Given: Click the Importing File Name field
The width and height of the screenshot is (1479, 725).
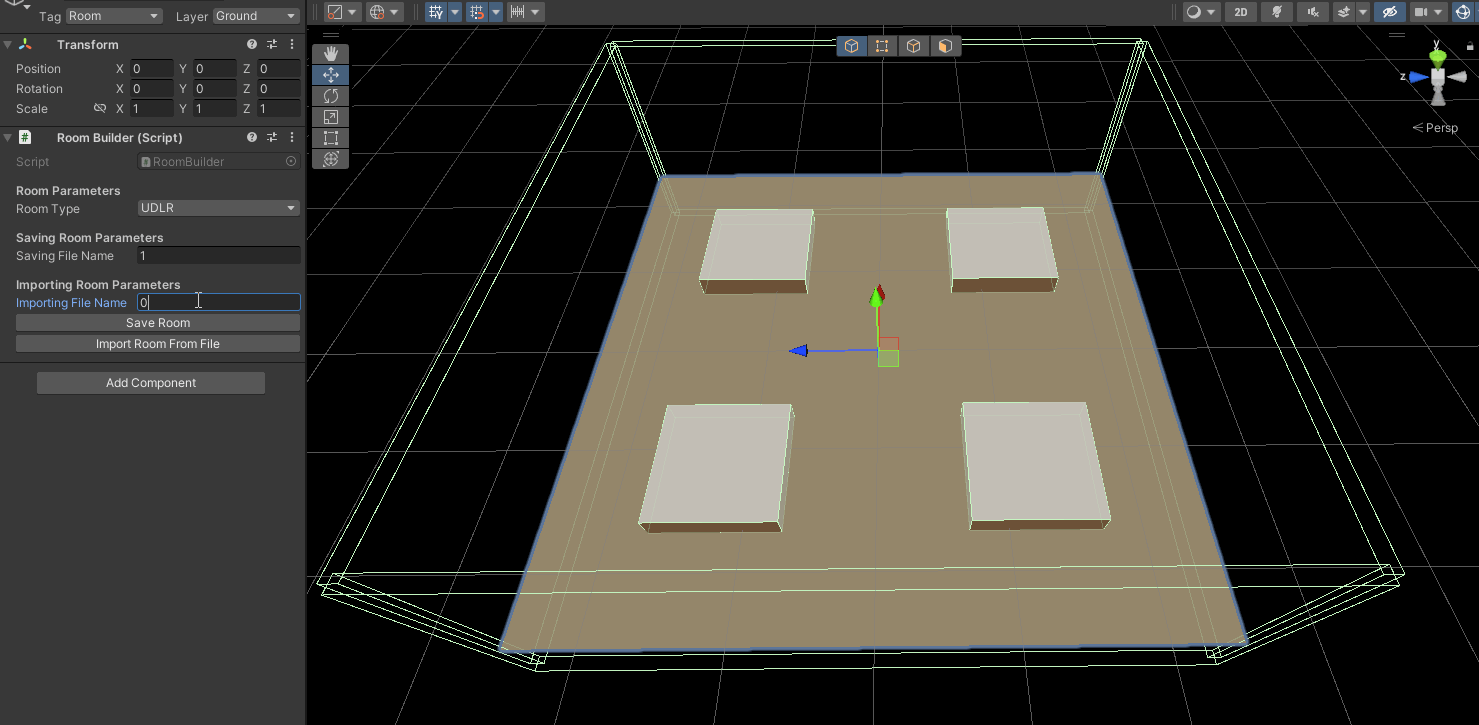Looking at the screenshot, I should click(x=219, y=302).
